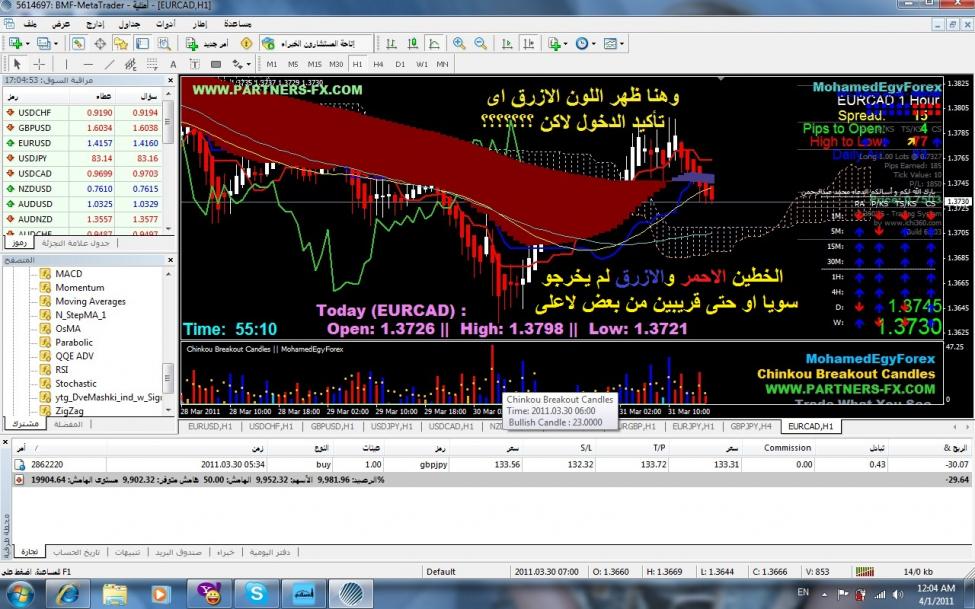Open the Account History terminal tab (تاريخ الحساب)
The image size is (975, 609).
(76, 552)
